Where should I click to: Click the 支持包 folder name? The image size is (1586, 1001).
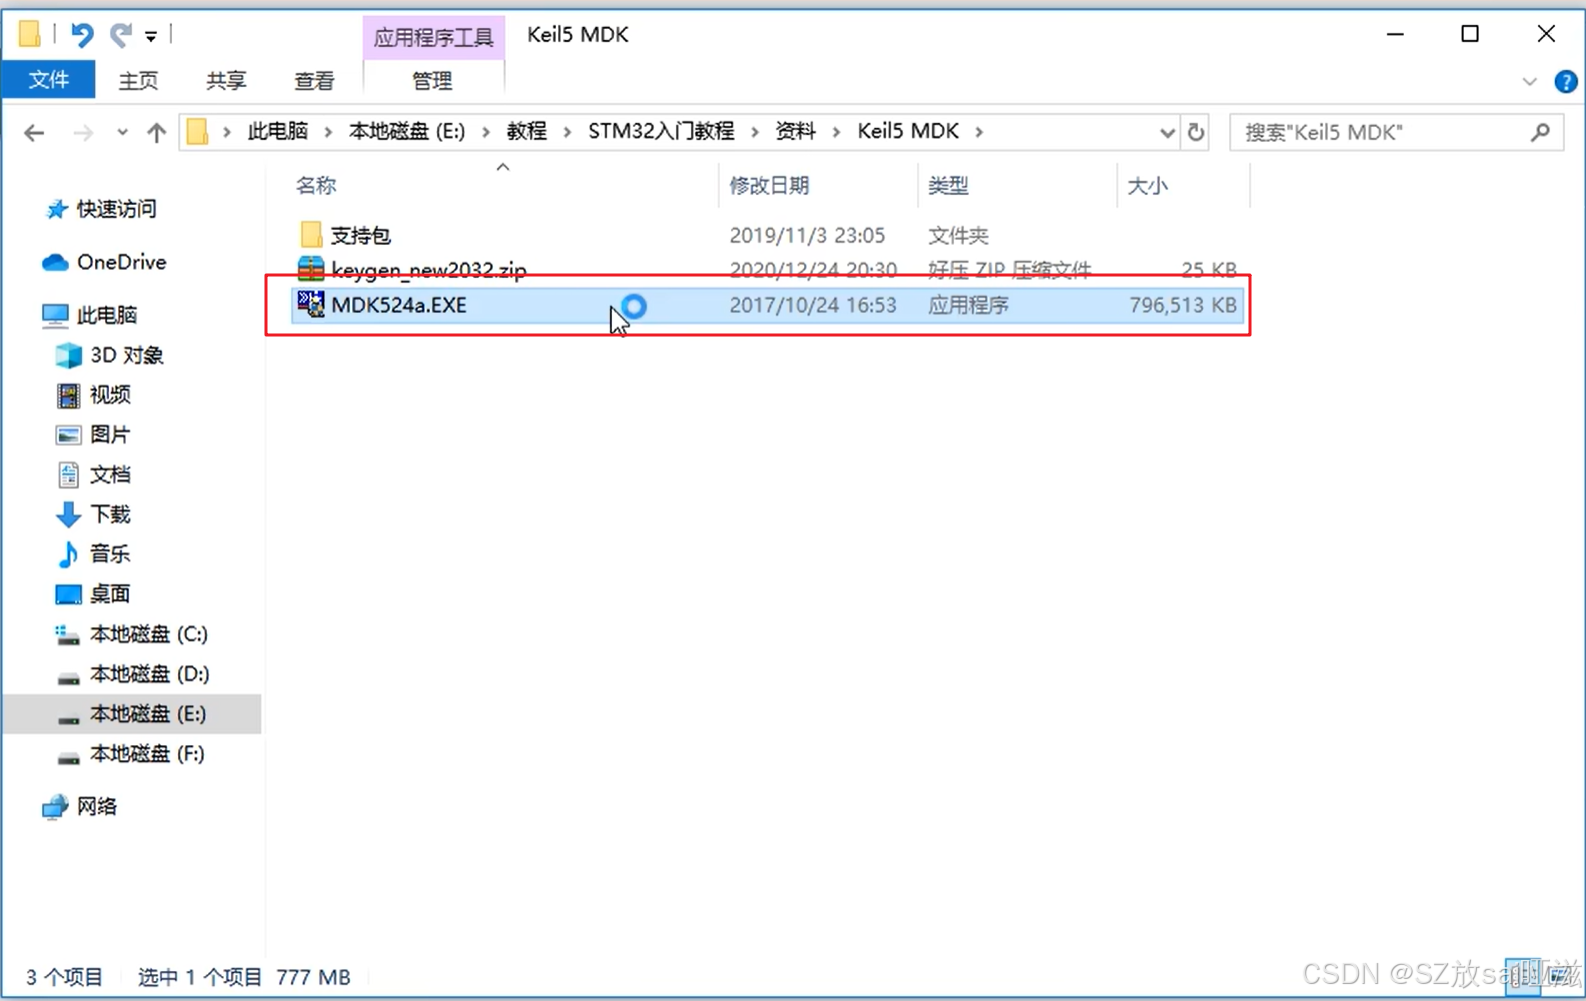[x=361, y=235]
